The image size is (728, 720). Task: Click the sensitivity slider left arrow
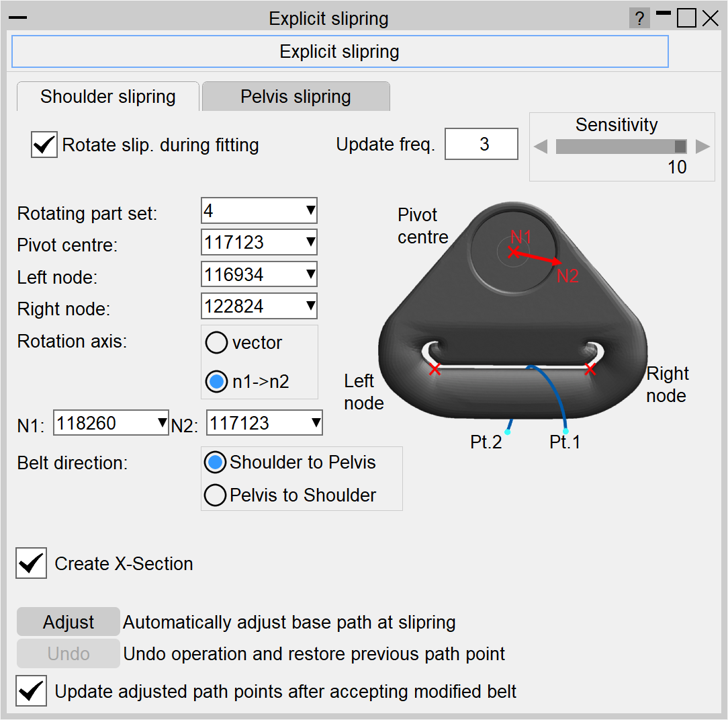point(540,146)
